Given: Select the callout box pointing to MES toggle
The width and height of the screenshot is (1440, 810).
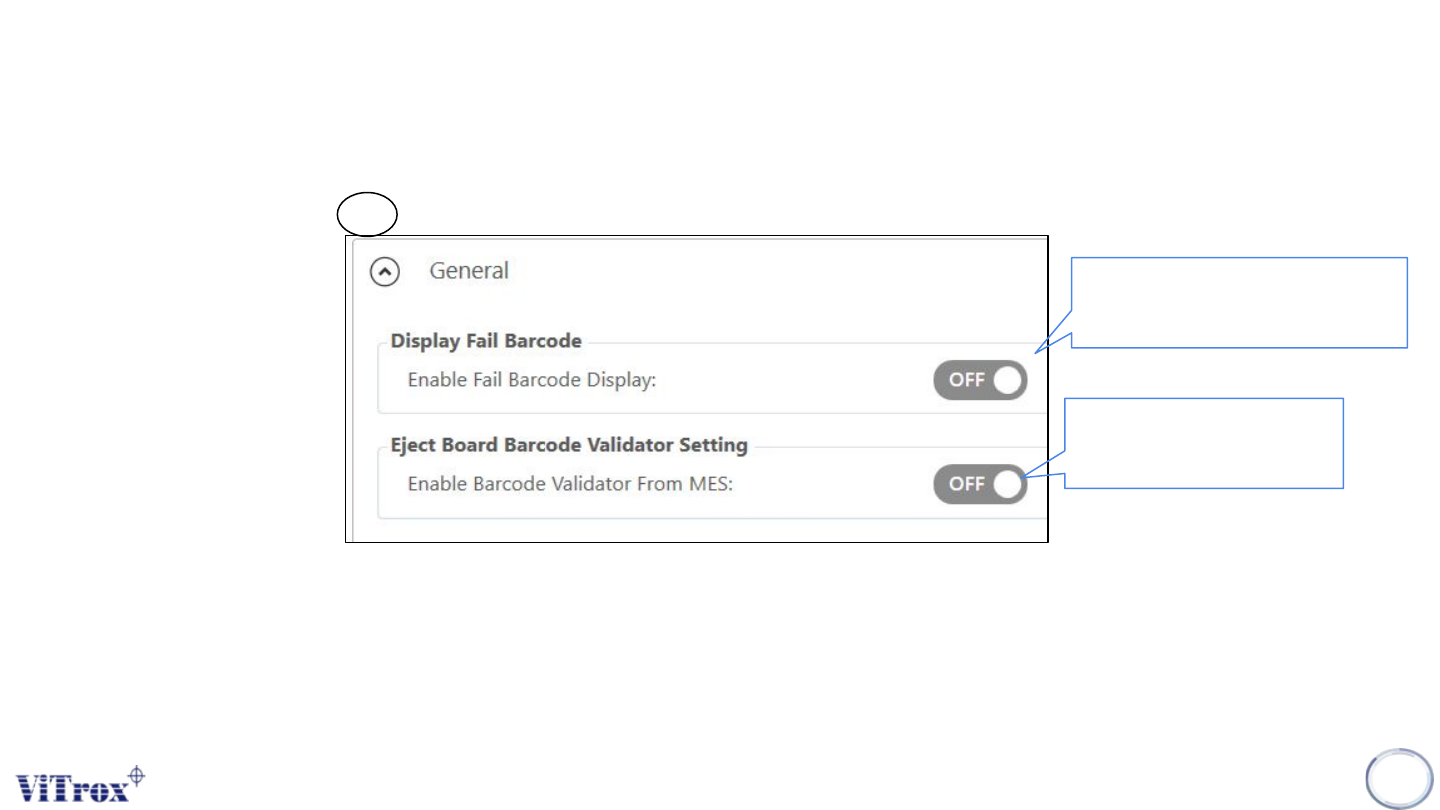Looking at the screenshot, I should [x=1204, y=443].
